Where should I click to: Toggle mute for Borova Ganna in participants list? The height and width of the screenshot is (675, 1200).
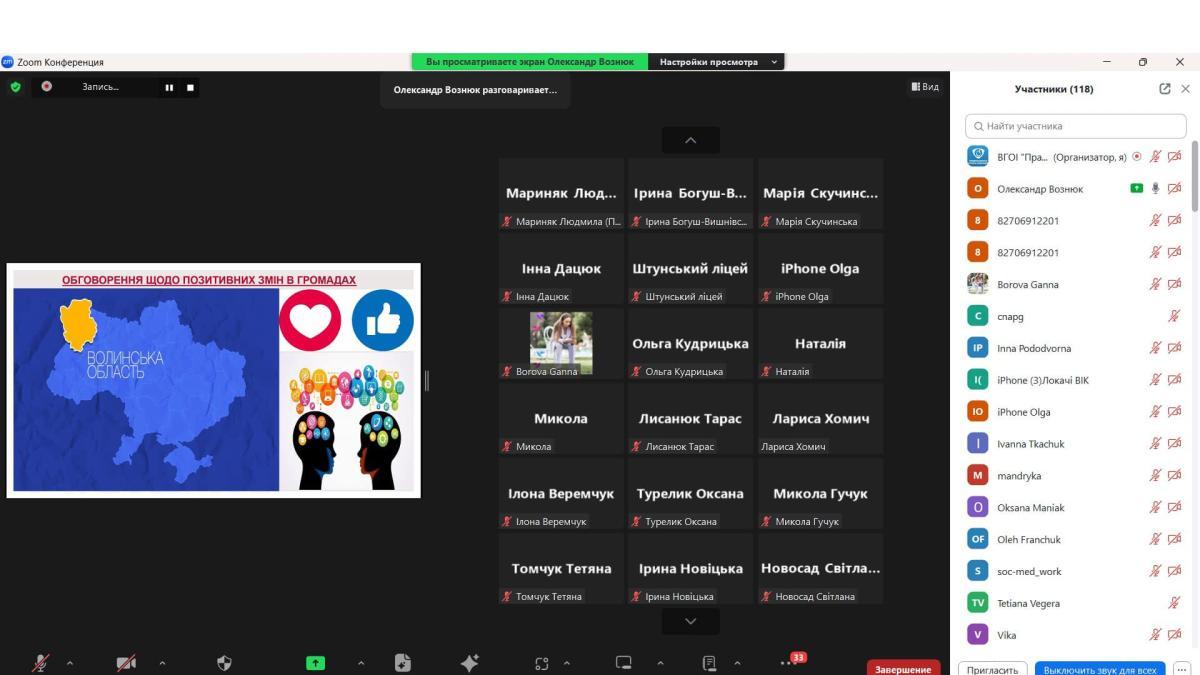(x=1155, y=284)
